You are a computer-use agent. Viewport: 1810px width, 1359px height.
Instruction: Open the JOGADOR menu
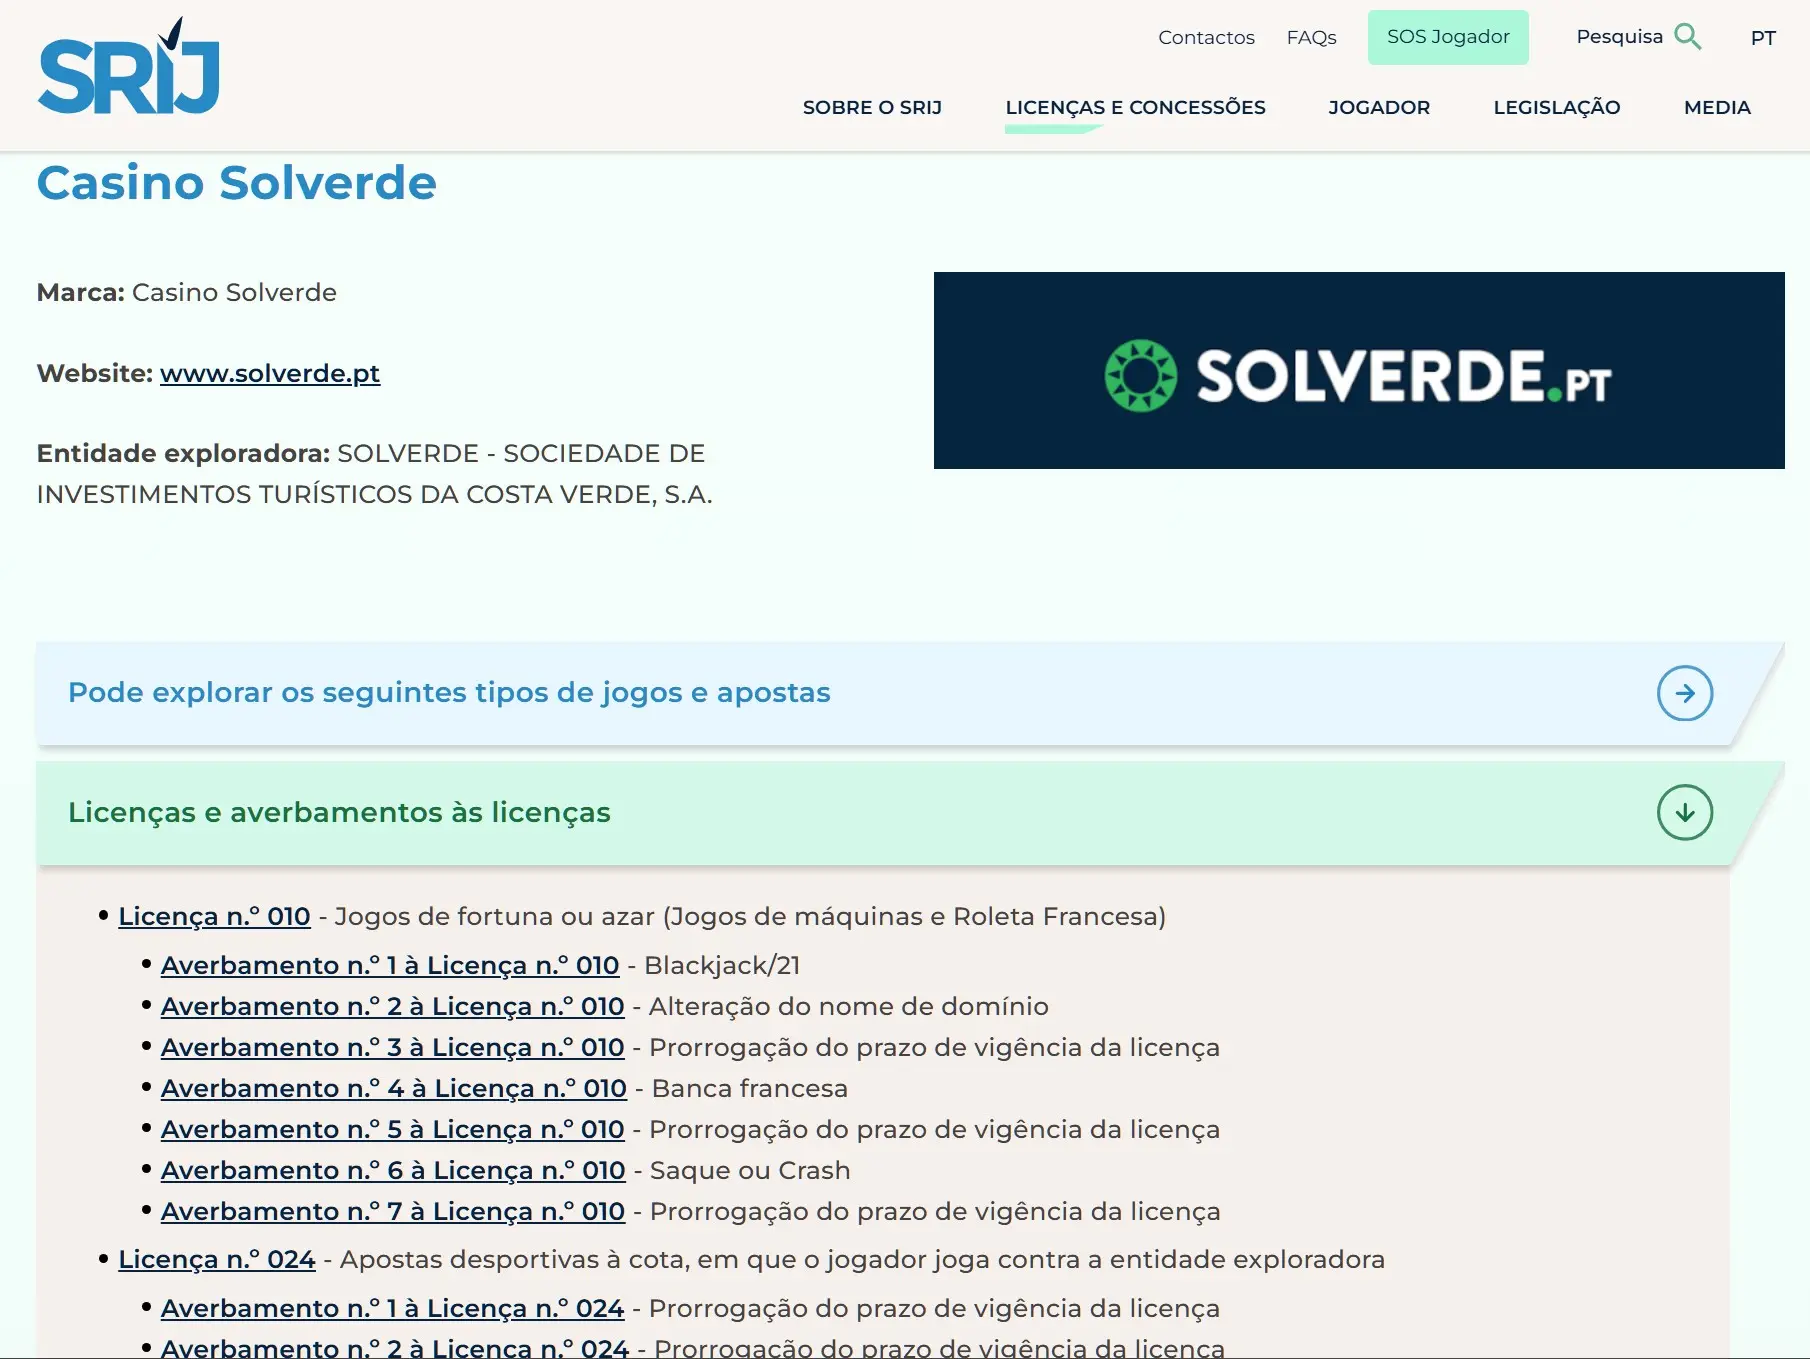click(1379, 107)
